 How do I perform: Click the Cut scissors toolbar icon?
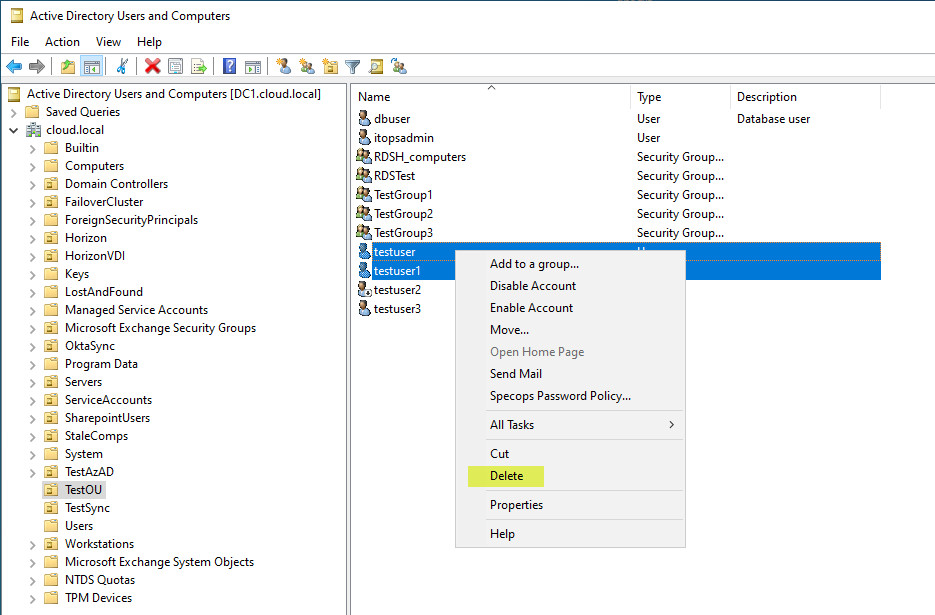click(x=122, y=66)
